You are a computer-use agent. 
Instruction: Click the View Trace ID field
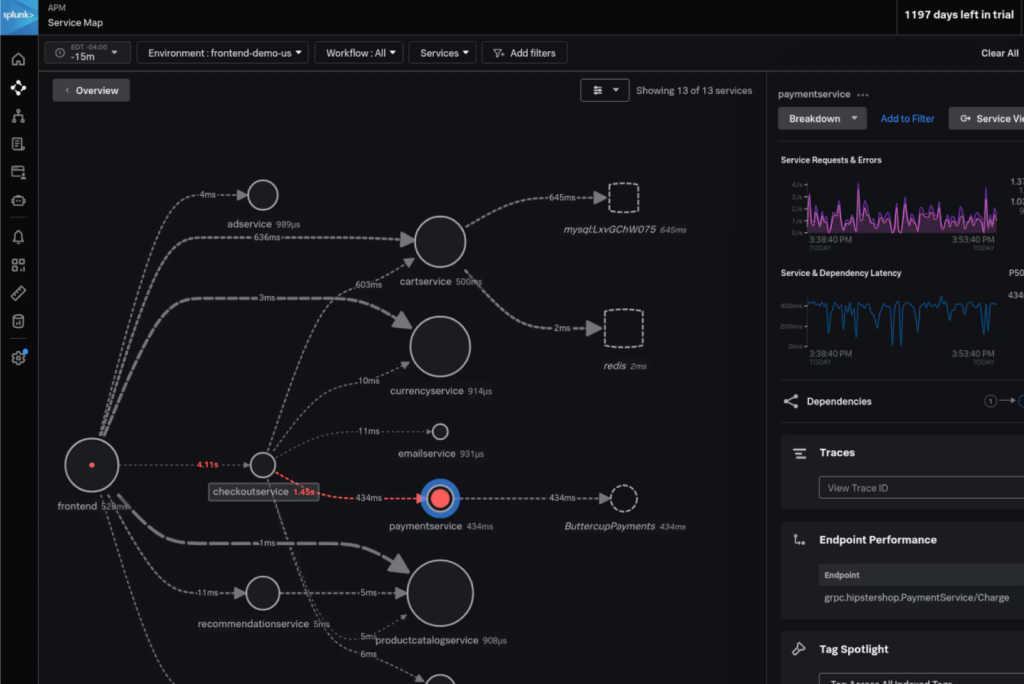click(x=921, y=488)
